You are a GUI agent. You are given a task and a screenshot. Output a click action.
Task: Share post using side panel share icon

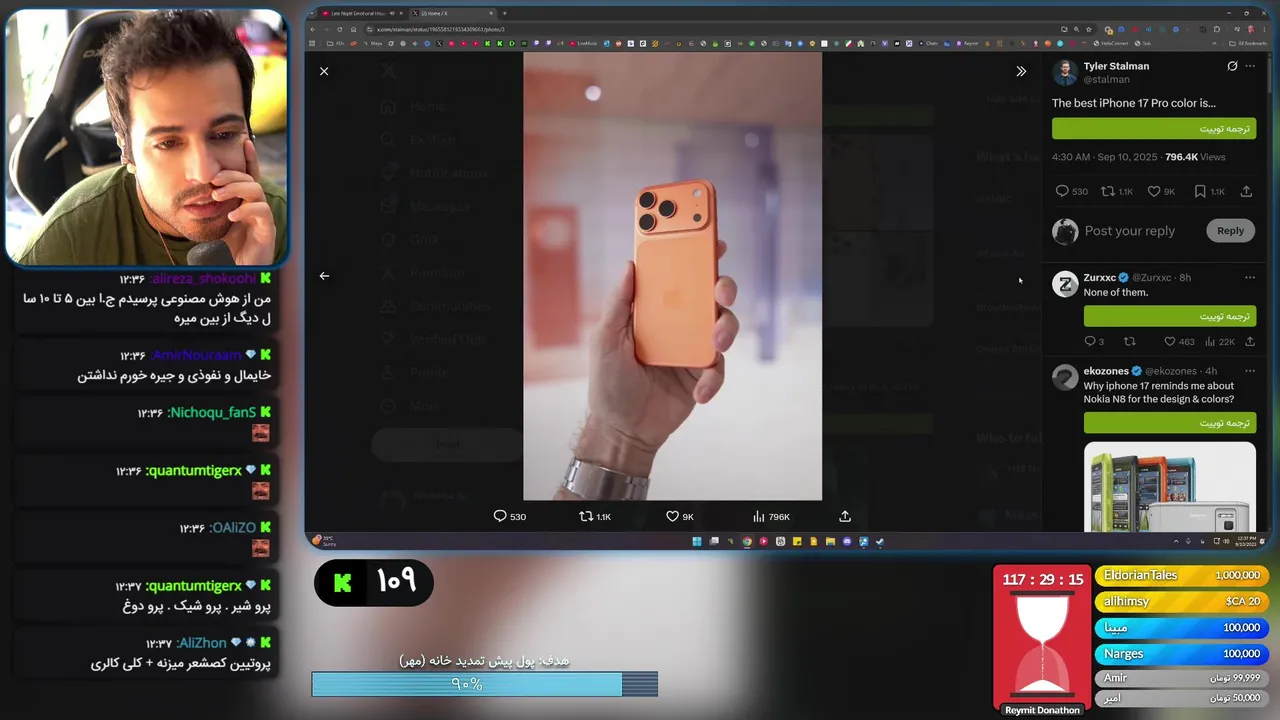(x=1246, y=191)
